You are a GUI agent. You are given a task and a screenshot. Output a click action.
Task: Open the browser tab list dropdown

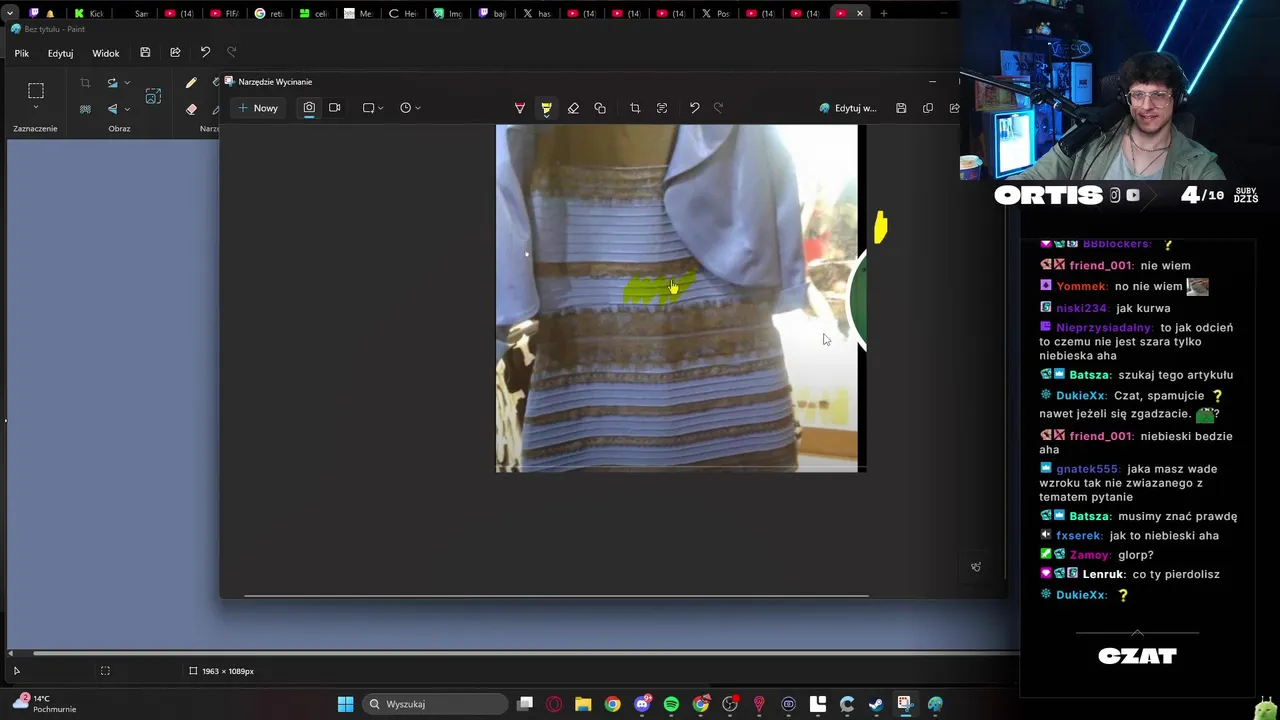click(11, 13)
